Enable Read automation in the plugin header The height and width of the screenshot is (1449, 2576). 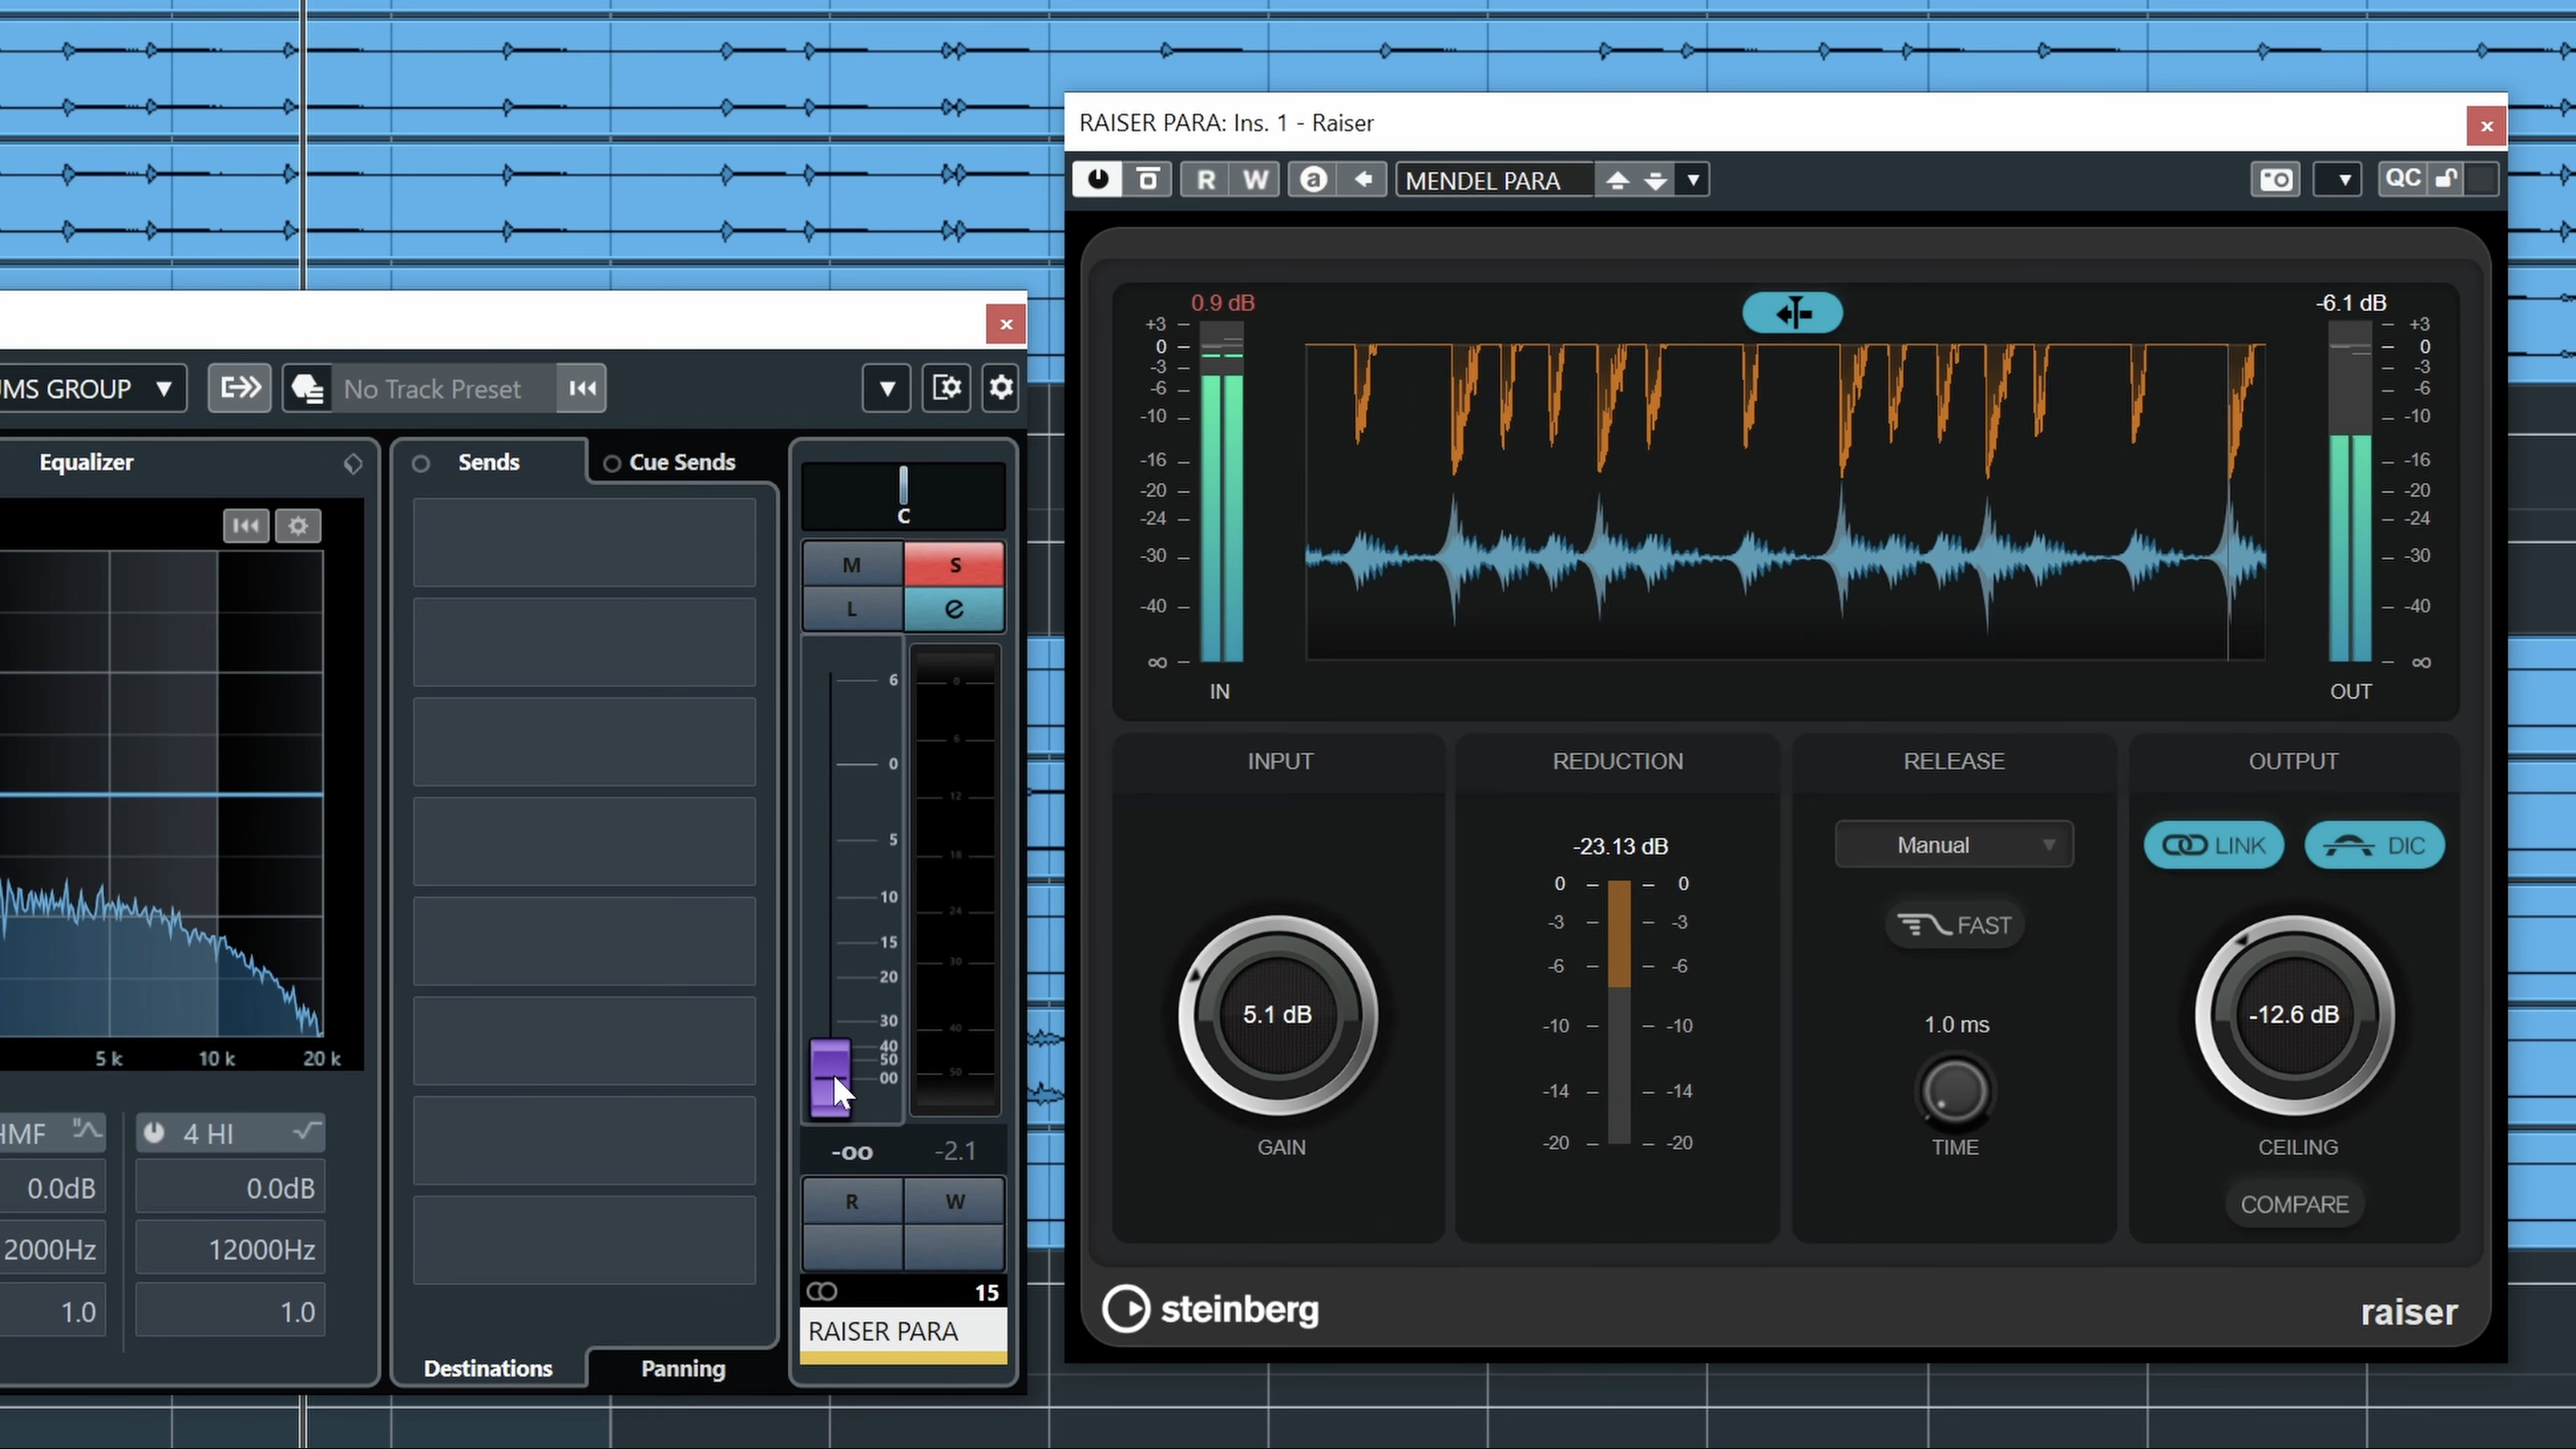click(1205, 179)
